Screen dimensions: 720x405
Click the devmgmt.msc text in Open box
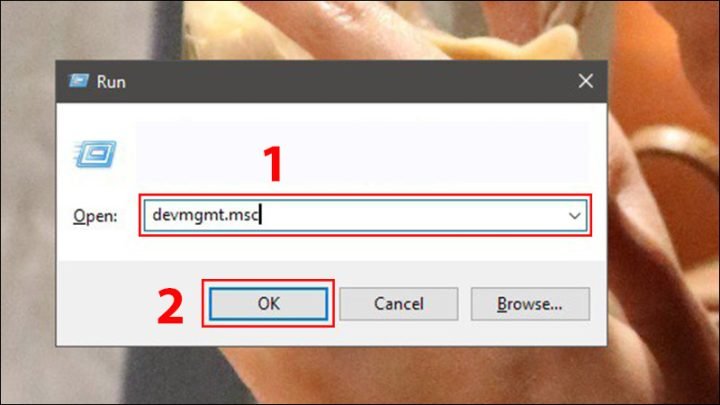coord(205,215)
